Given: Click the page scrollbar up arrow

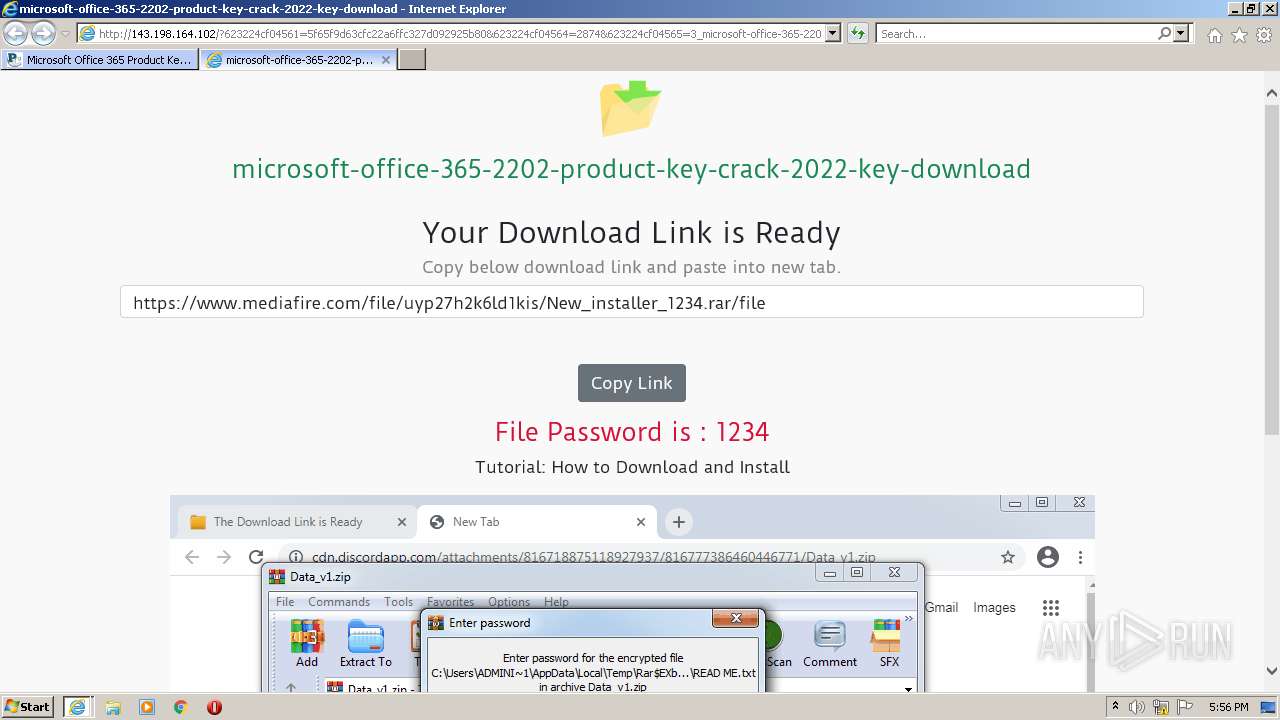Looking at the screenshot, I should (x=1272, y=93).
